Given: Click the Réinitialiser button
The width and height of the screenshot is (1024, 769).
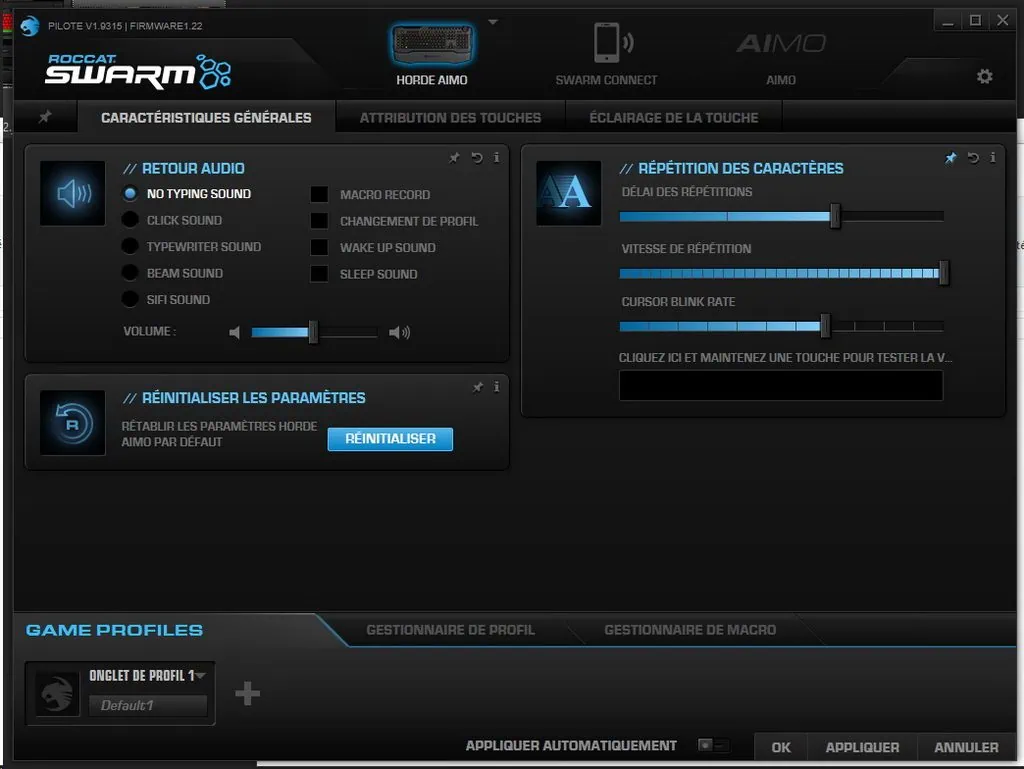Looking at the screenshot, I should click(390, 439).
